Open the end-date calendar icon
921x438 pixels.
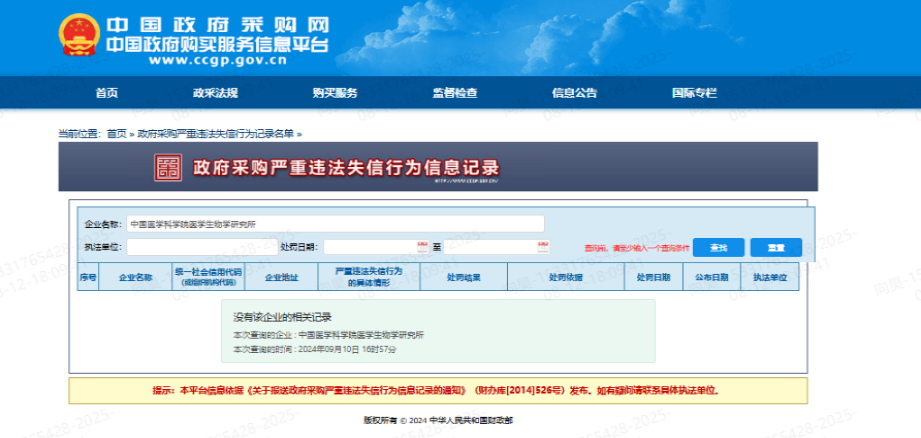click(x=543, y=247)
